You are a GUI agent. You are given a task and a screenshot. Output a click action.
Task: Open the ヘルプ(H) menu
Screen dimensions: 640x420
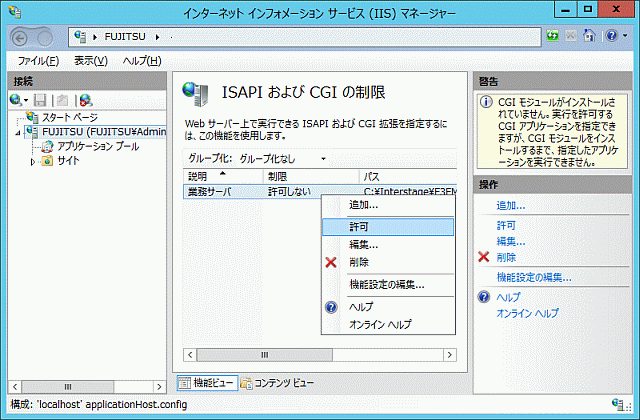(142, 61)
